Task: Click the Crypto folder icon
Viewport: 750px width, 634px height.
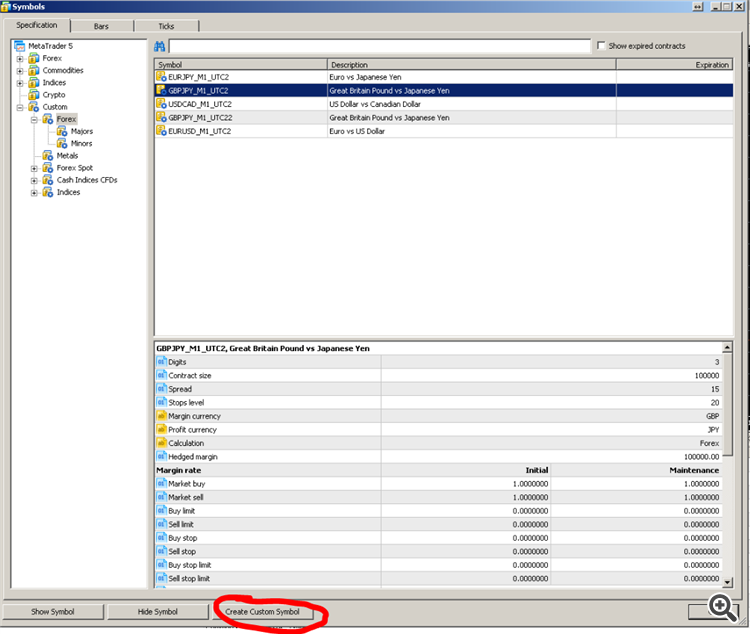Action: click(x=33, y=95)
